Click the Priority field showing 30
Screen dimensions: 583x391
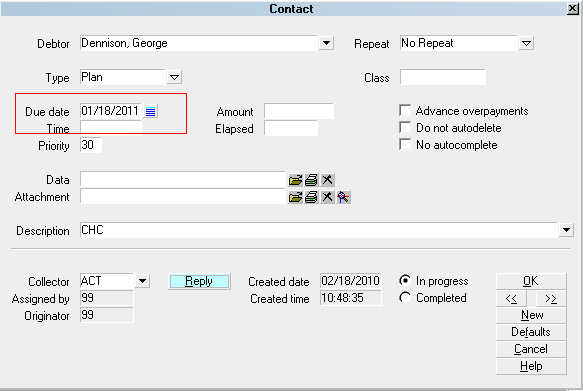tap(91, 145)
